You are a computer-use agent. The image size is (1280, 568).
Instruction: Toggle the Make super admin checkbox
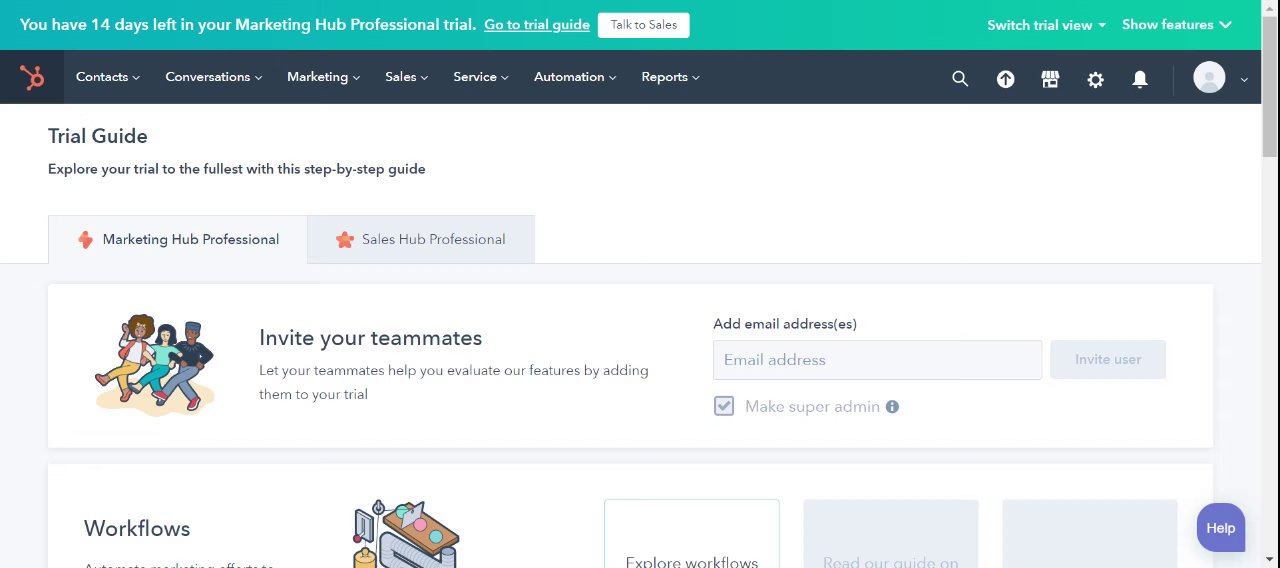pyautogui.click(x=724, y=406)
